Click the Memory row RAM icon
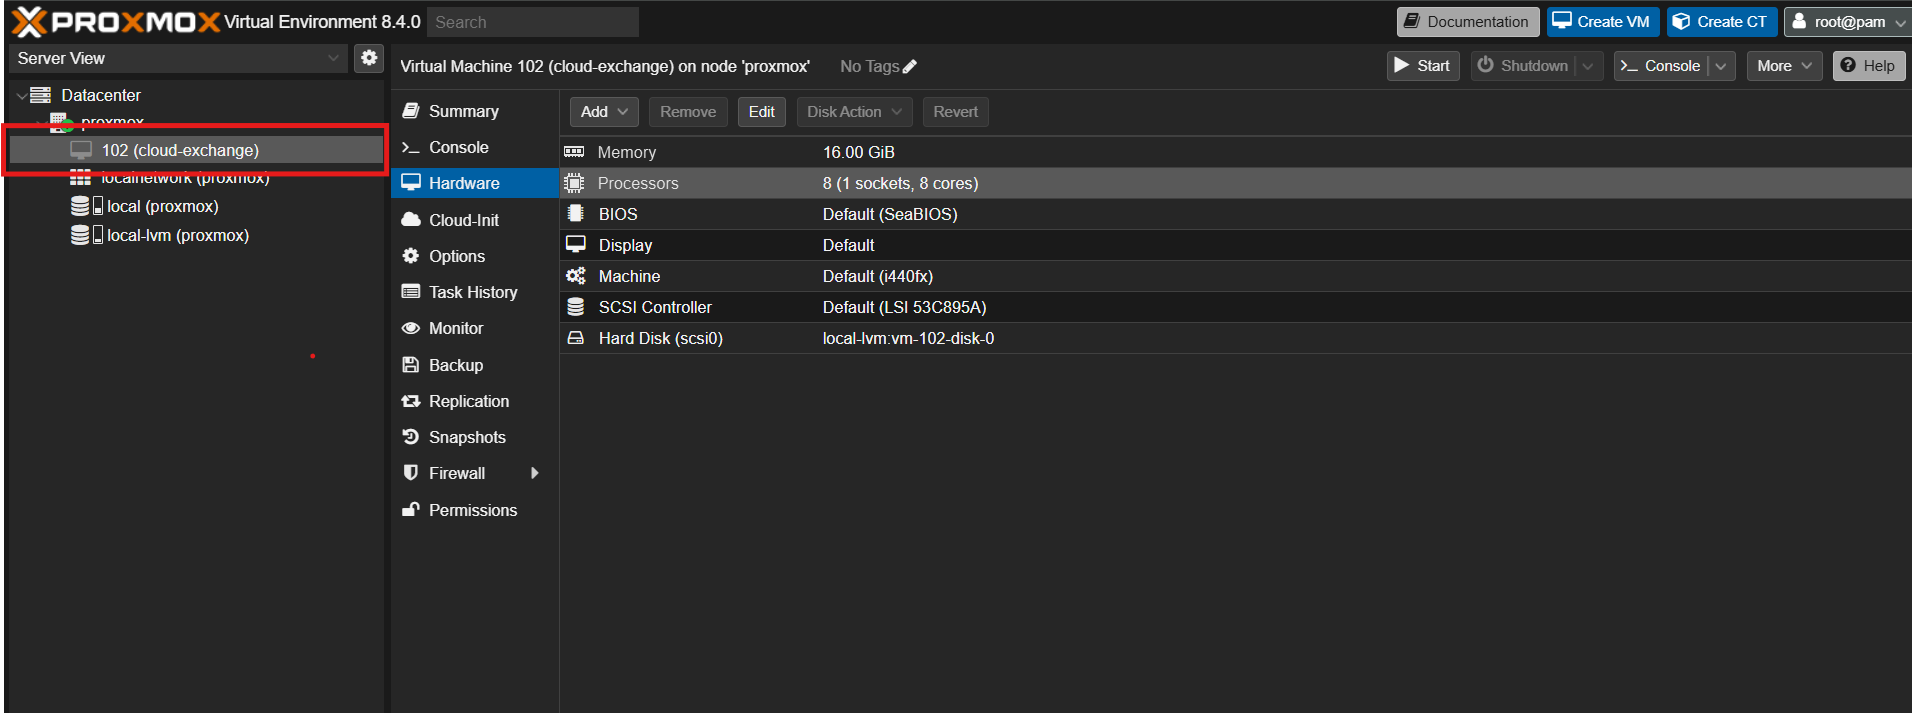The image size is (1912, 713). (574, 152)
